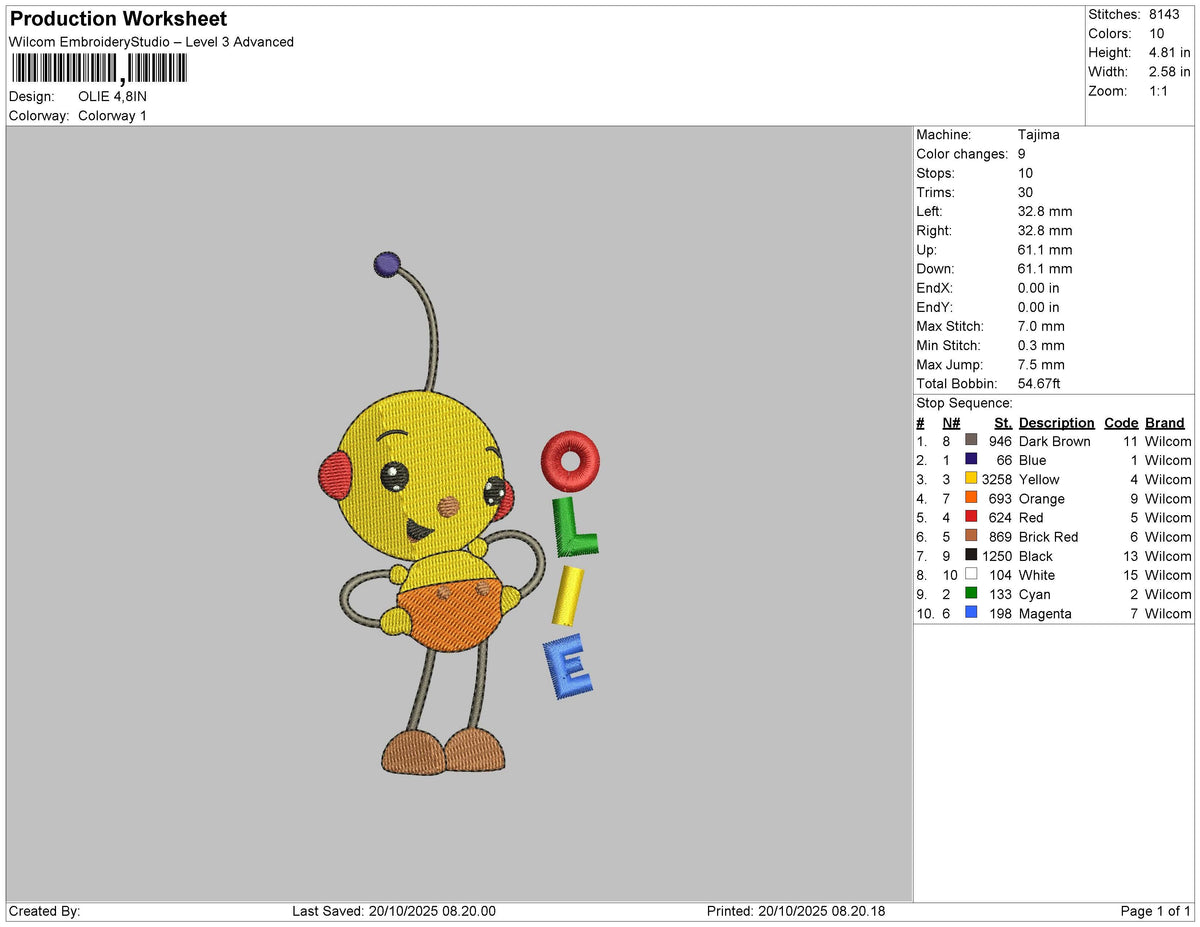
Task: Click the Max Stitch value 7.0 mm
Action: point(1041,326)
